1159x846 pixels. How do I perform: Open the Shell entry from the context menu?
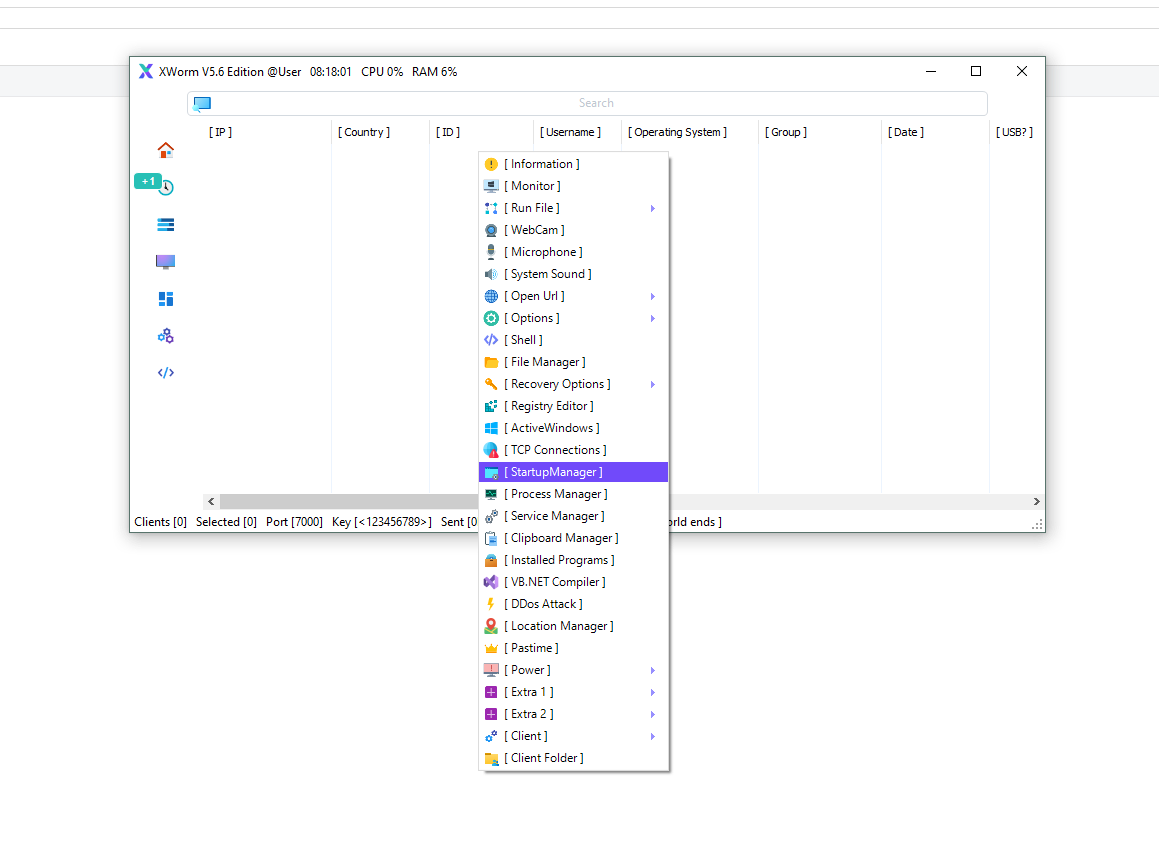click(x=526, y=339)
